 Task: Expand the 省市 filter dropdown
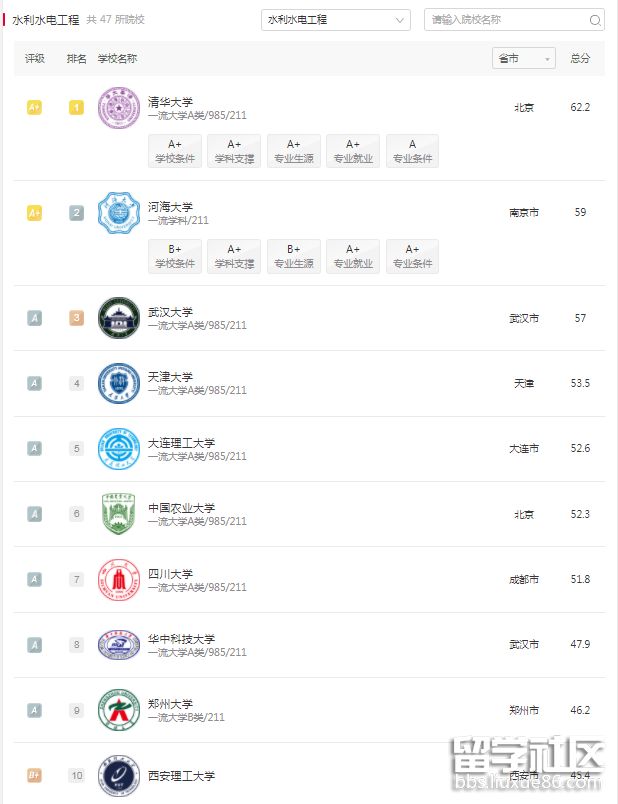click(525, 59)
